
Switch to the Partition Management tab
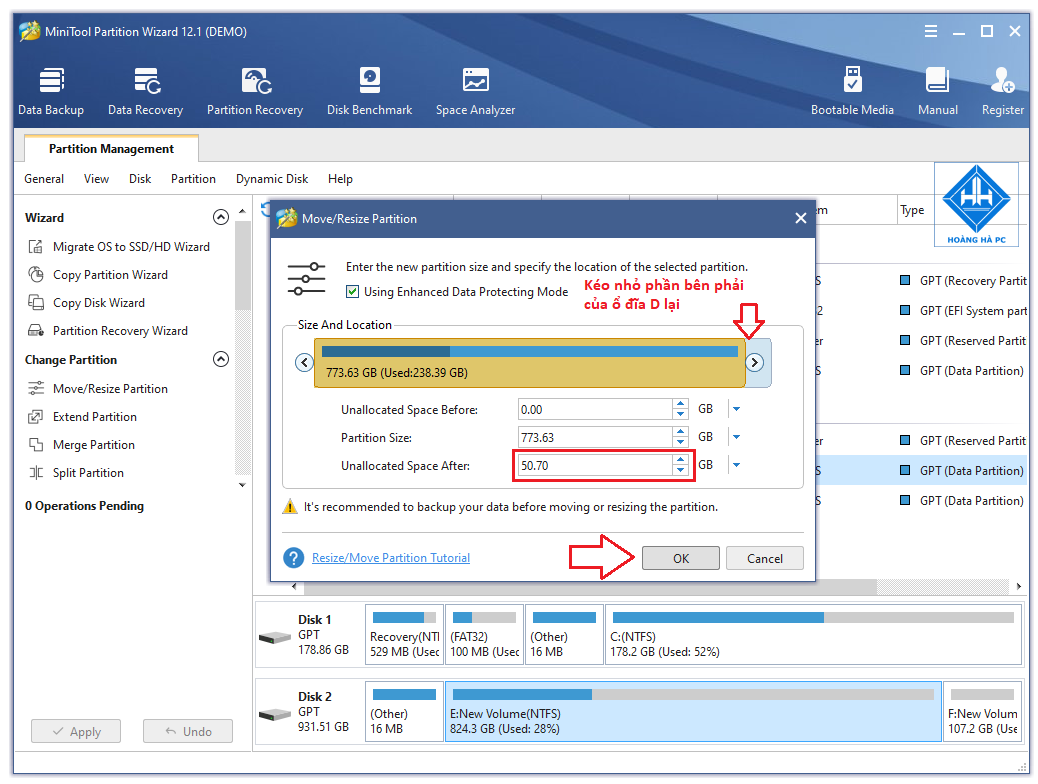110,148
